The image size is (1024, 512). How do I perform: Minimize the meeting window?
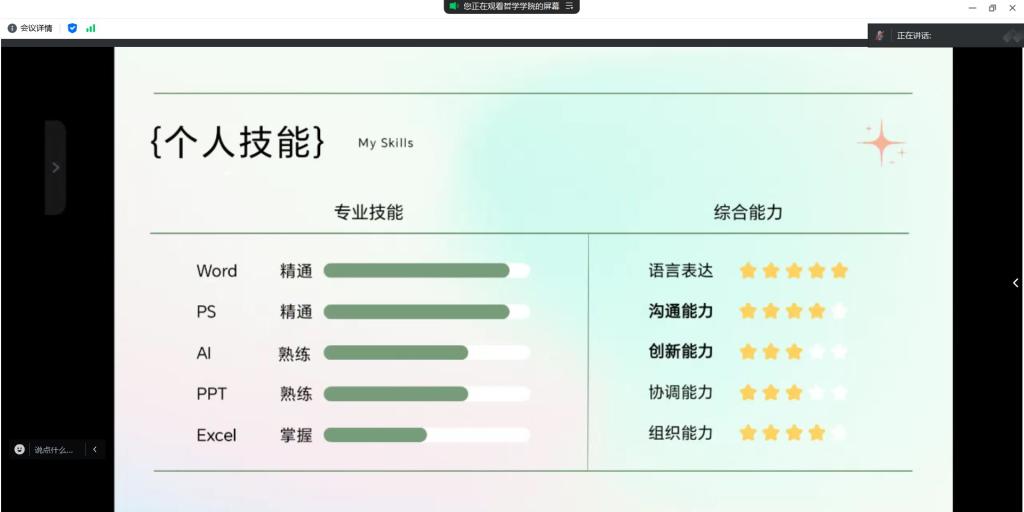[971, 8]
